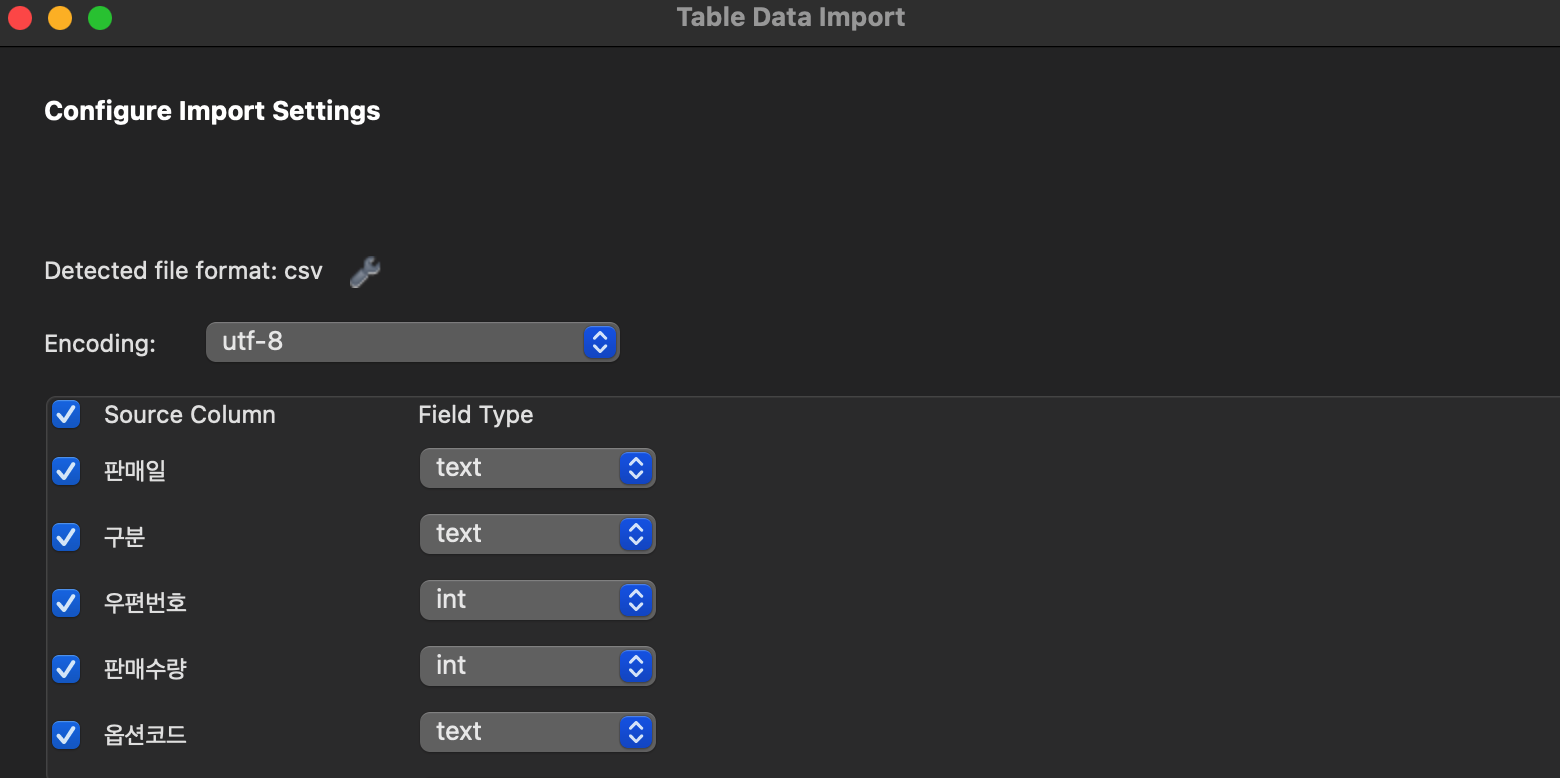Open field type dropdown for 구분

[537, 534]
